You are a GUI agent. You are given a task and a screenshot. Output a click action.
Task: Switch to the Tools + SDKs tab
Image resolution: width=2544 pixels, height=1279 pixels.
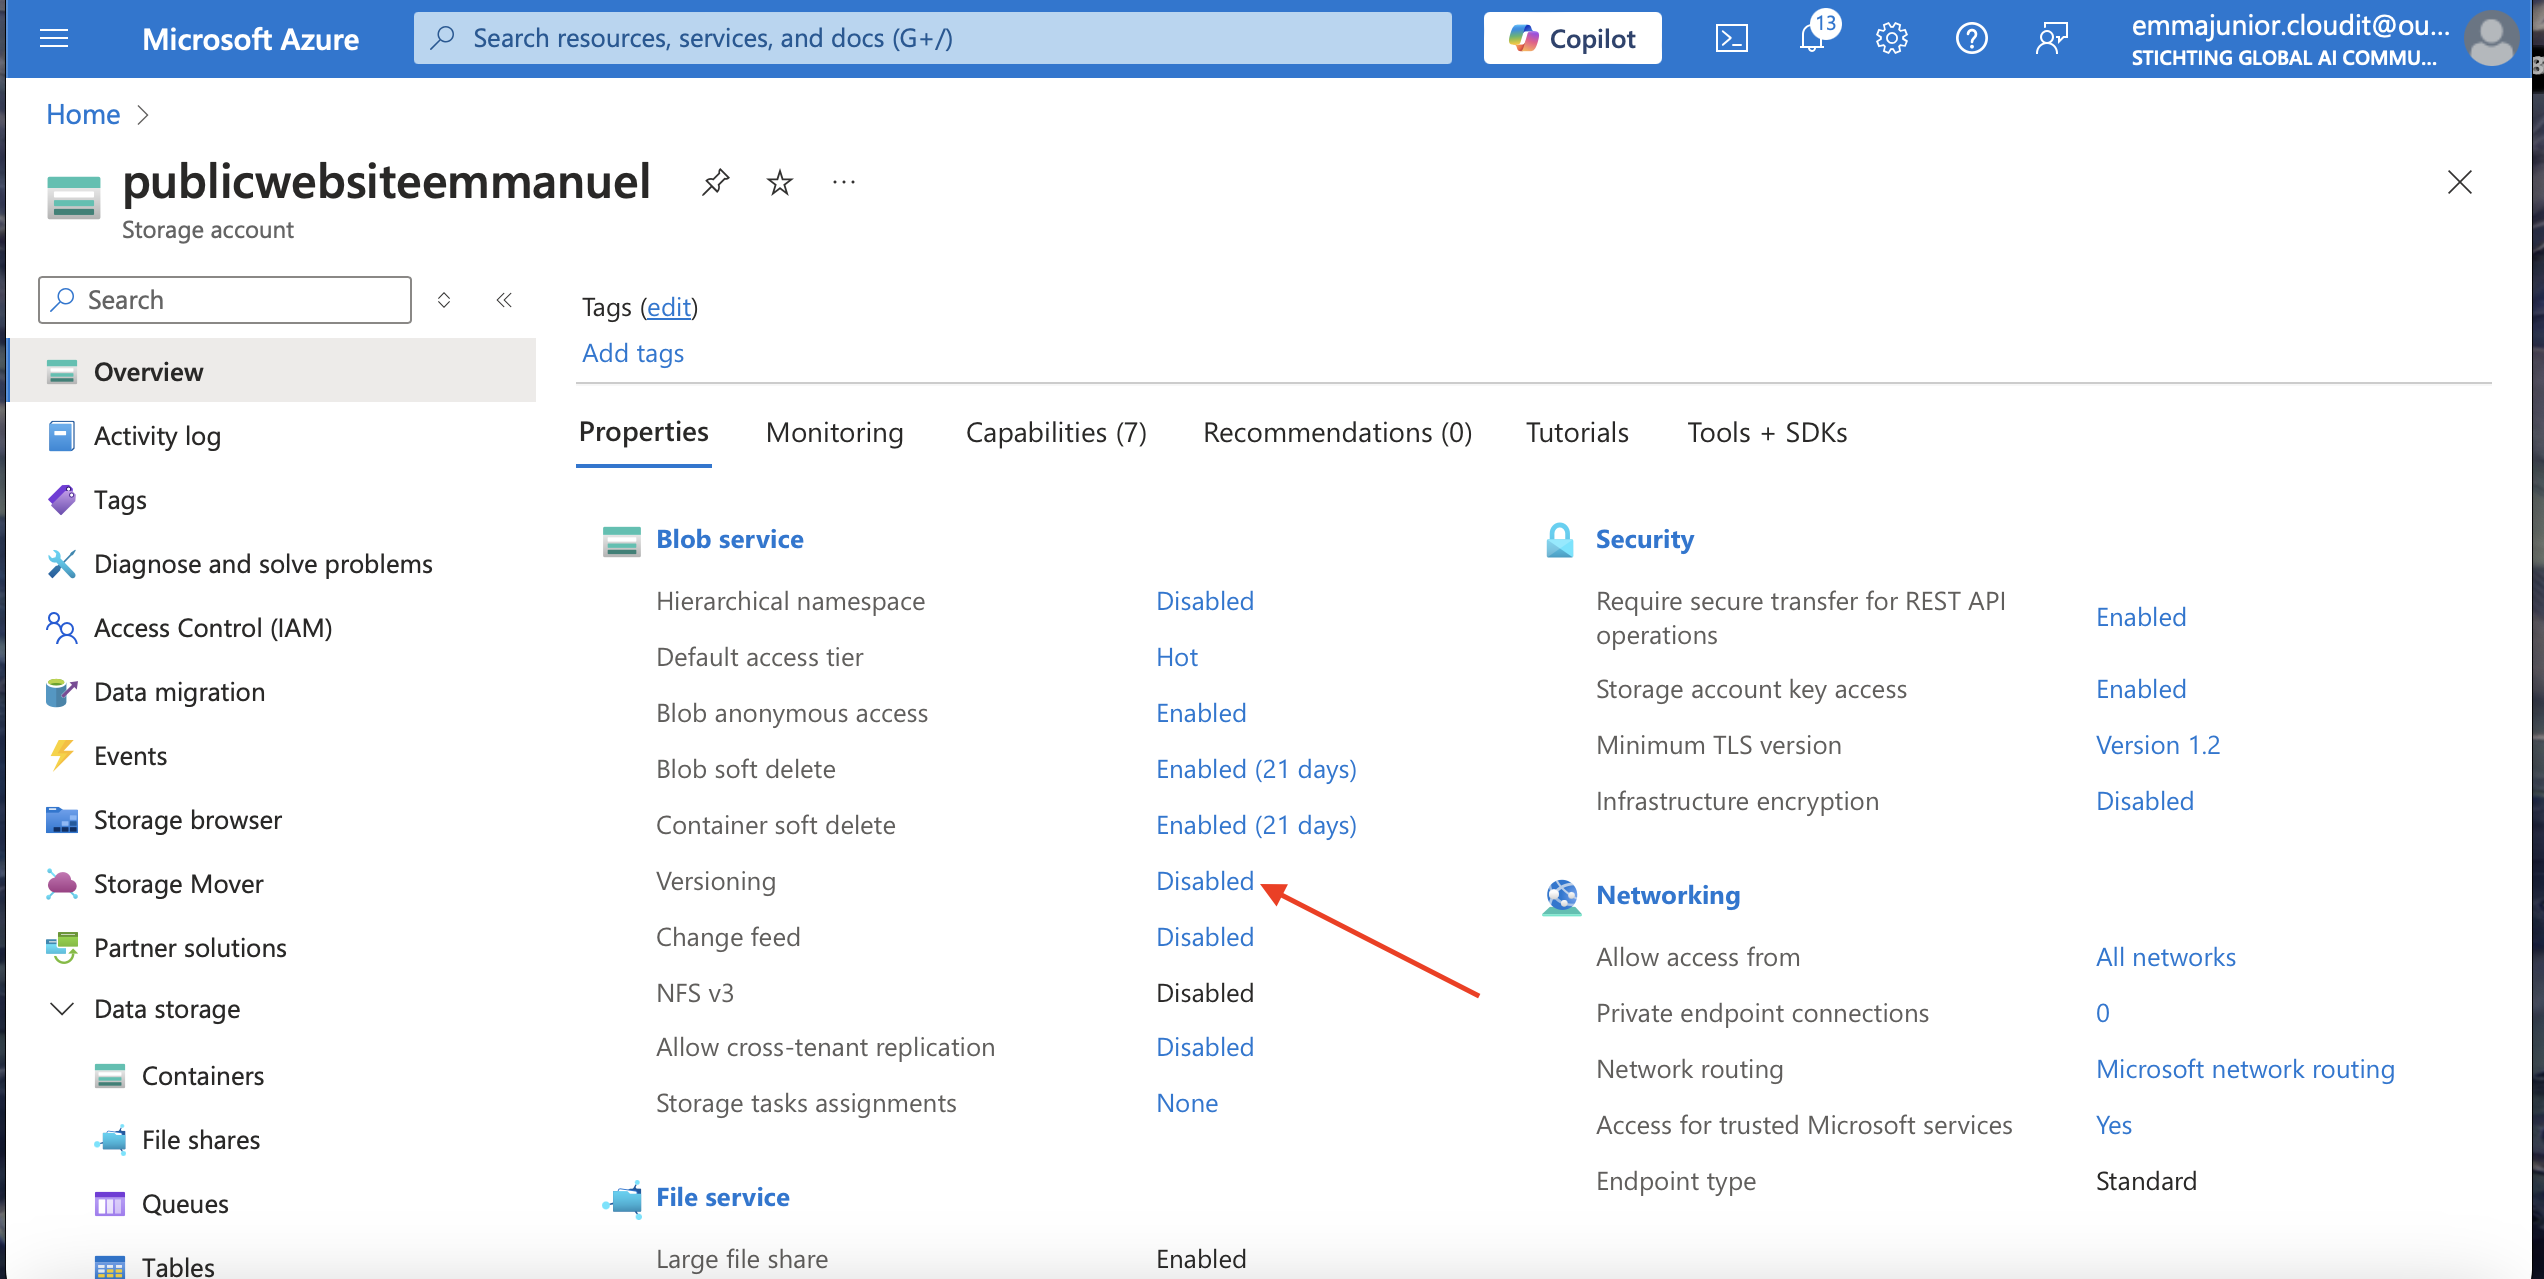1767,432
